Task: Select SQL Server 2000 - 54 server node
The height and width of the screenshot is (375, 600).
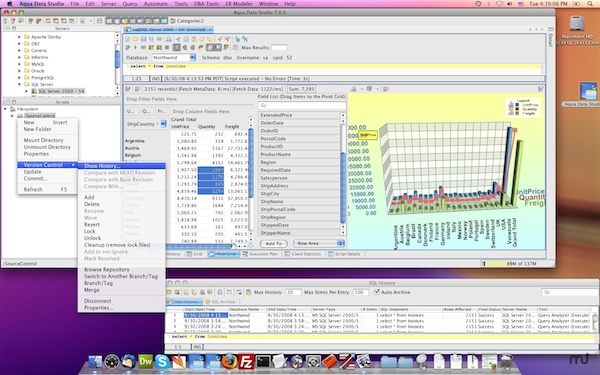Action: coord(61,91)
